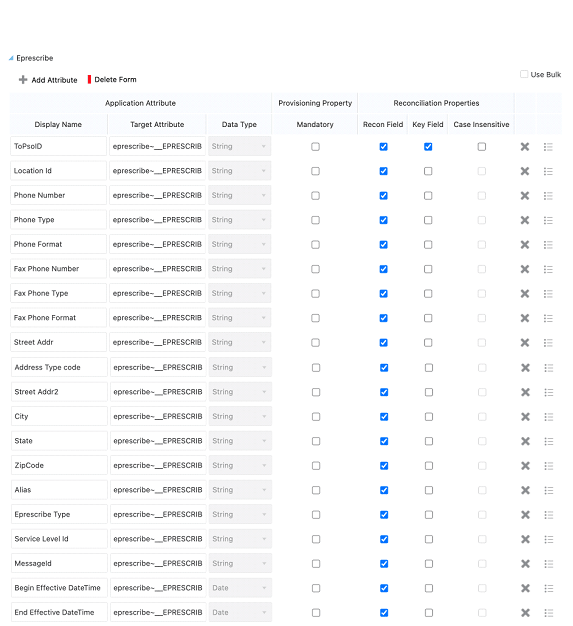Uncheck Recon Field for Phone Type
Screen dimensions: 573x626
(x=383, y=220)
